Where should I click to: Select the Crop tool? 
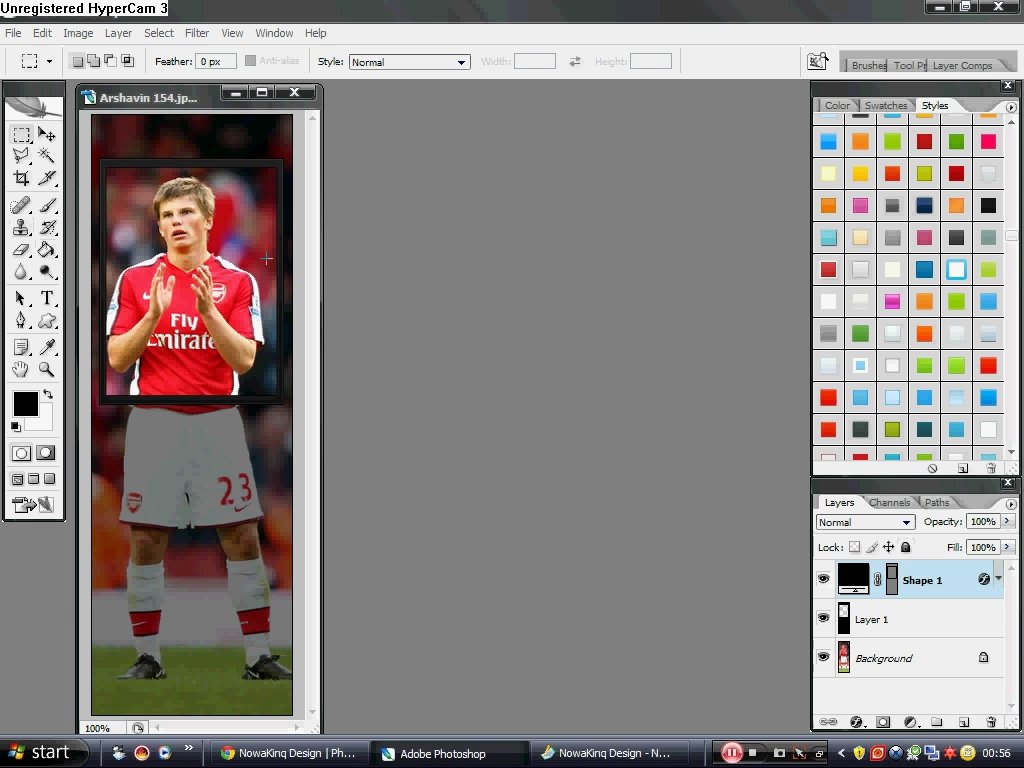[x=22, y=178]
